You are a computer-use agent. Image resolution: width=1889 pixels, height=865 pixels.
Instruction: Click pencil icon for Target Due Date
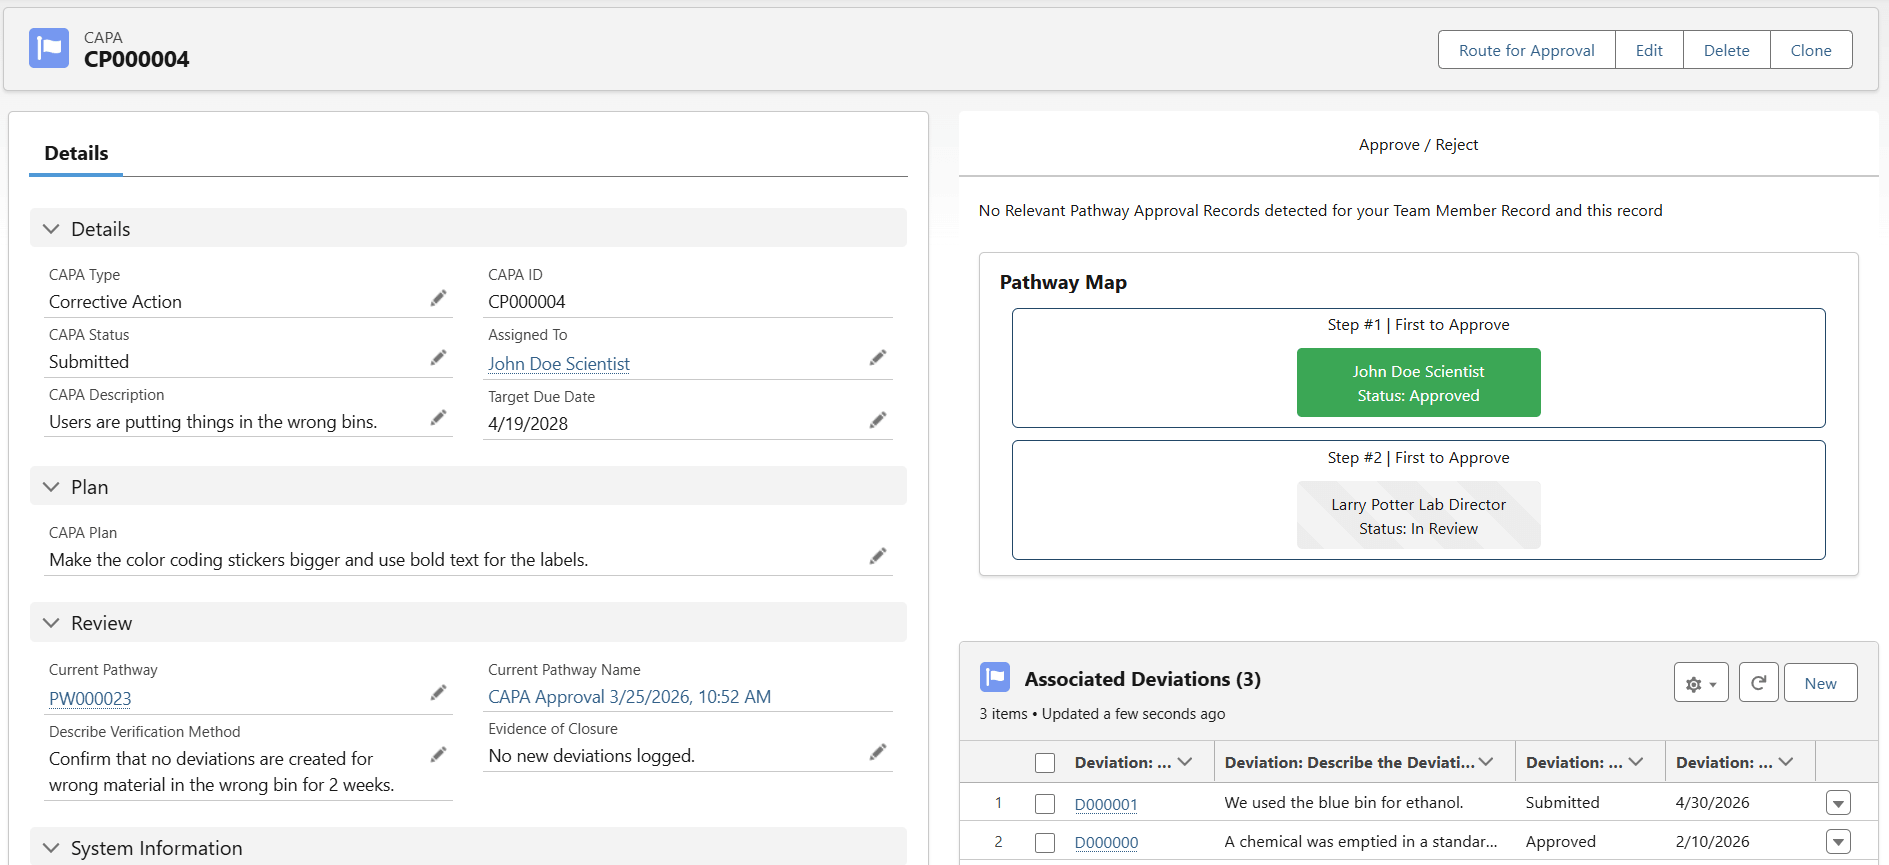878,420
